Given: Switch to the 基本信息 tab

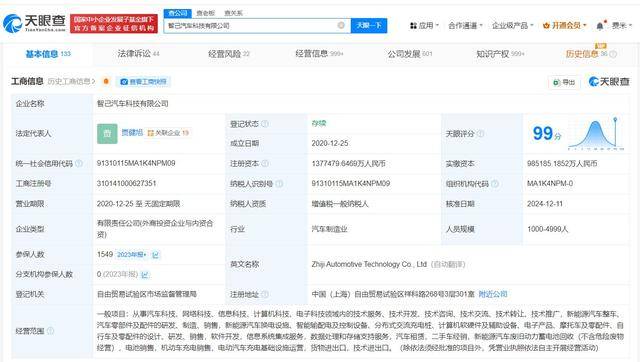Looking at the screenshot, I should click(x=48, y=54).
